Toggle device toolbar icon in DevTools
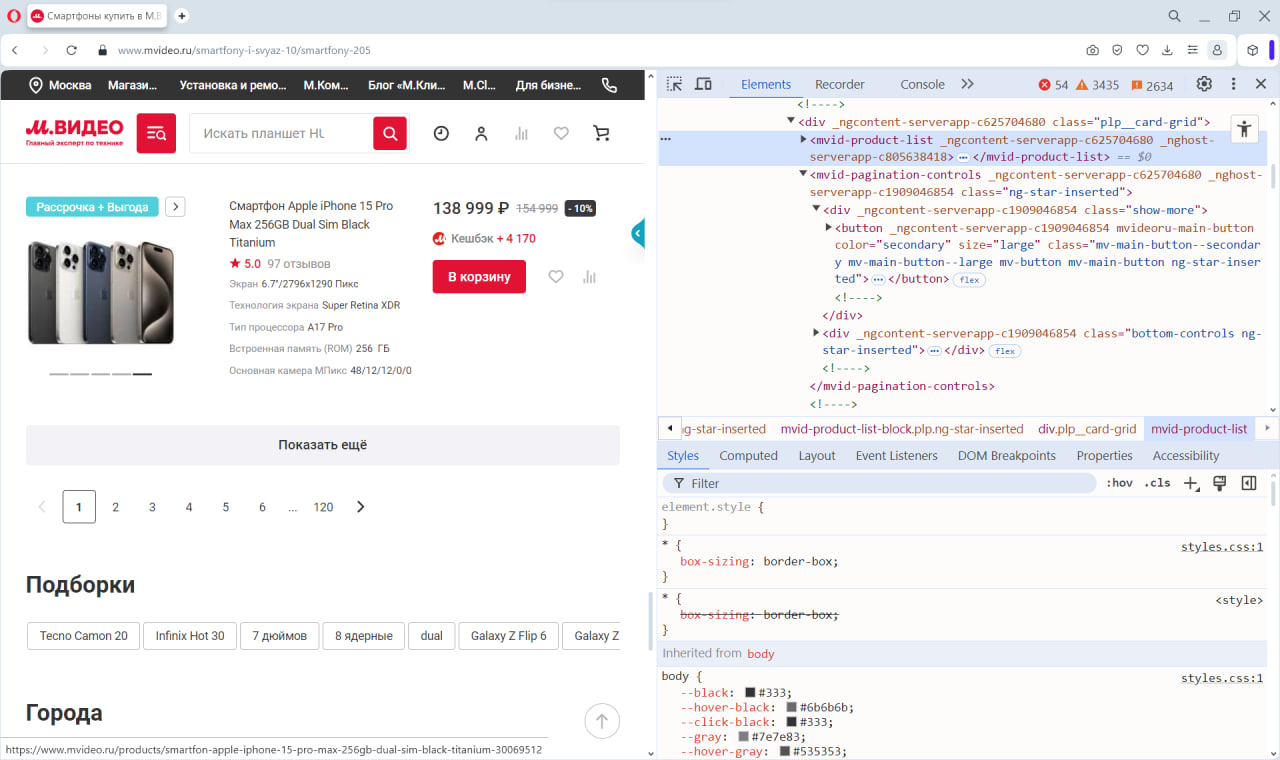This screenshot has width=1280, height=760. 703,84
